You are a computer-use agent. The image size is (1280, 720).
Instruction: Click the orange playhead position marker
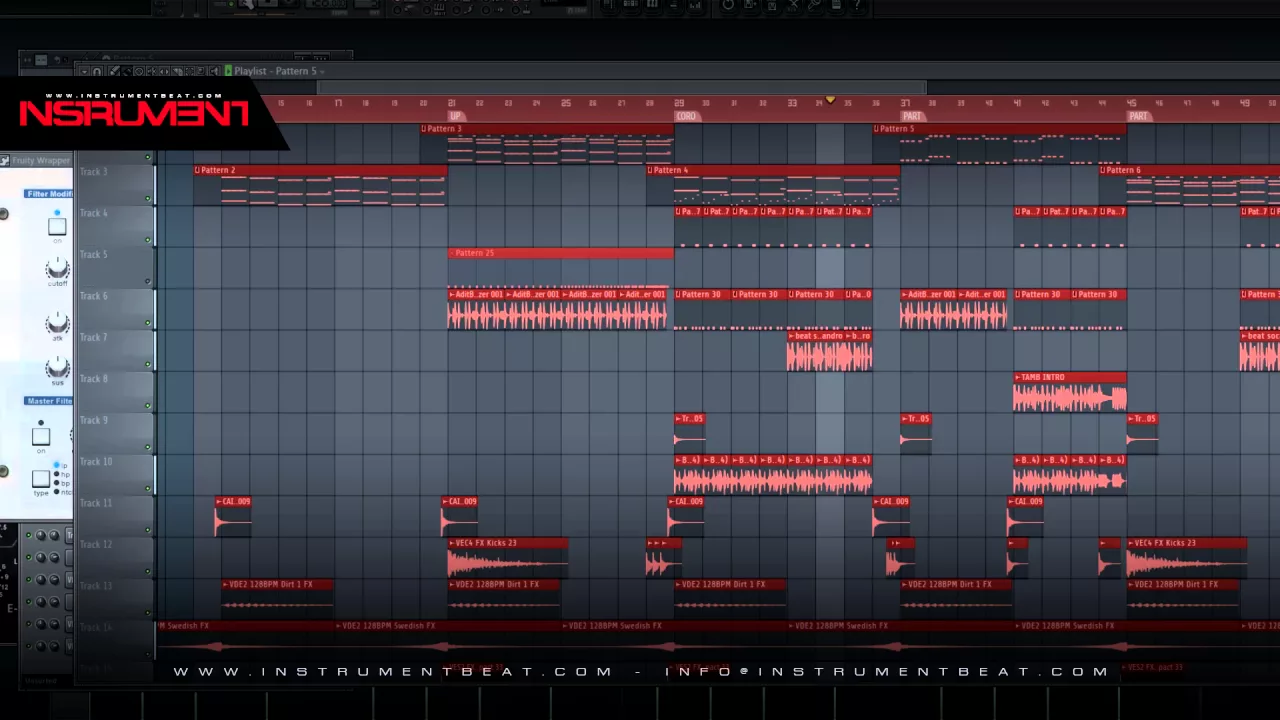tap(830, 101)
